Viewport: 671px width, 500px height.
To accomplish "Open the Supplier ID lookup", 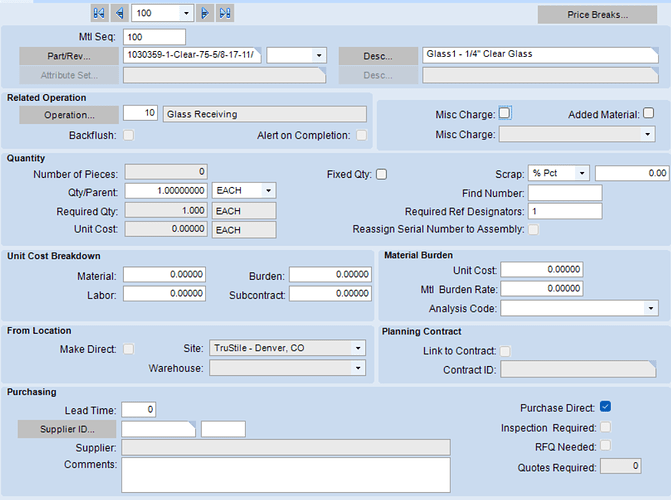I will tap(68, 429).
